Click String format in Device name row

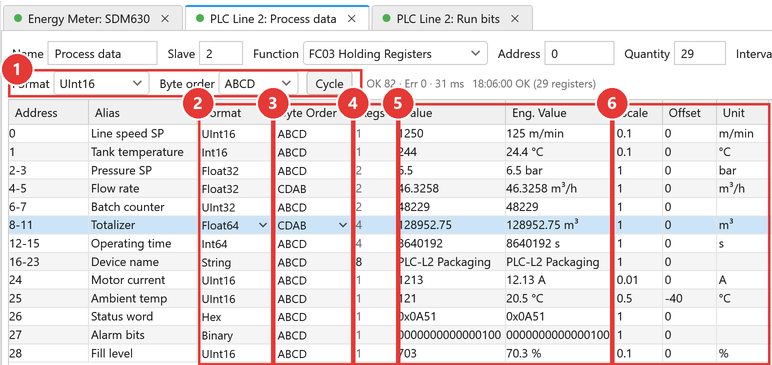click(236, 262)
